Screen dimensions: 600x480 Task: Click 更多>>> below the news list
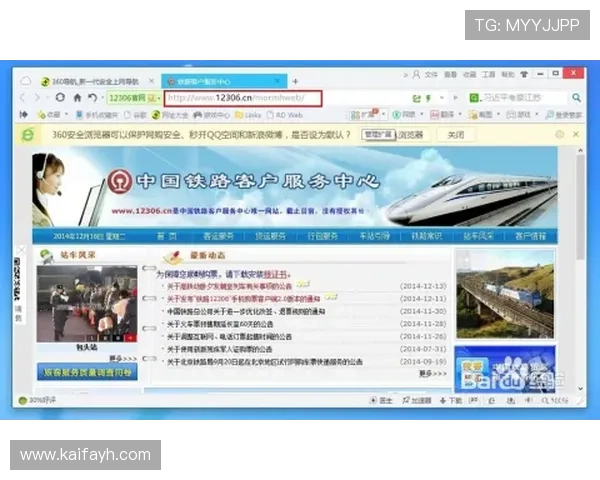click(x=432, y=373)
